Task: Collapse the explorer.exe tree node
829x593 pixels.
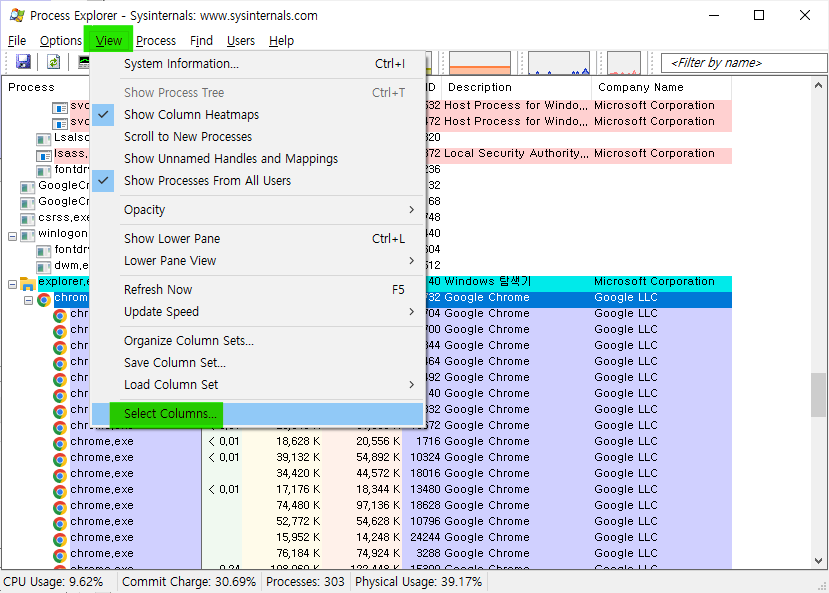Action: (13, 284)
